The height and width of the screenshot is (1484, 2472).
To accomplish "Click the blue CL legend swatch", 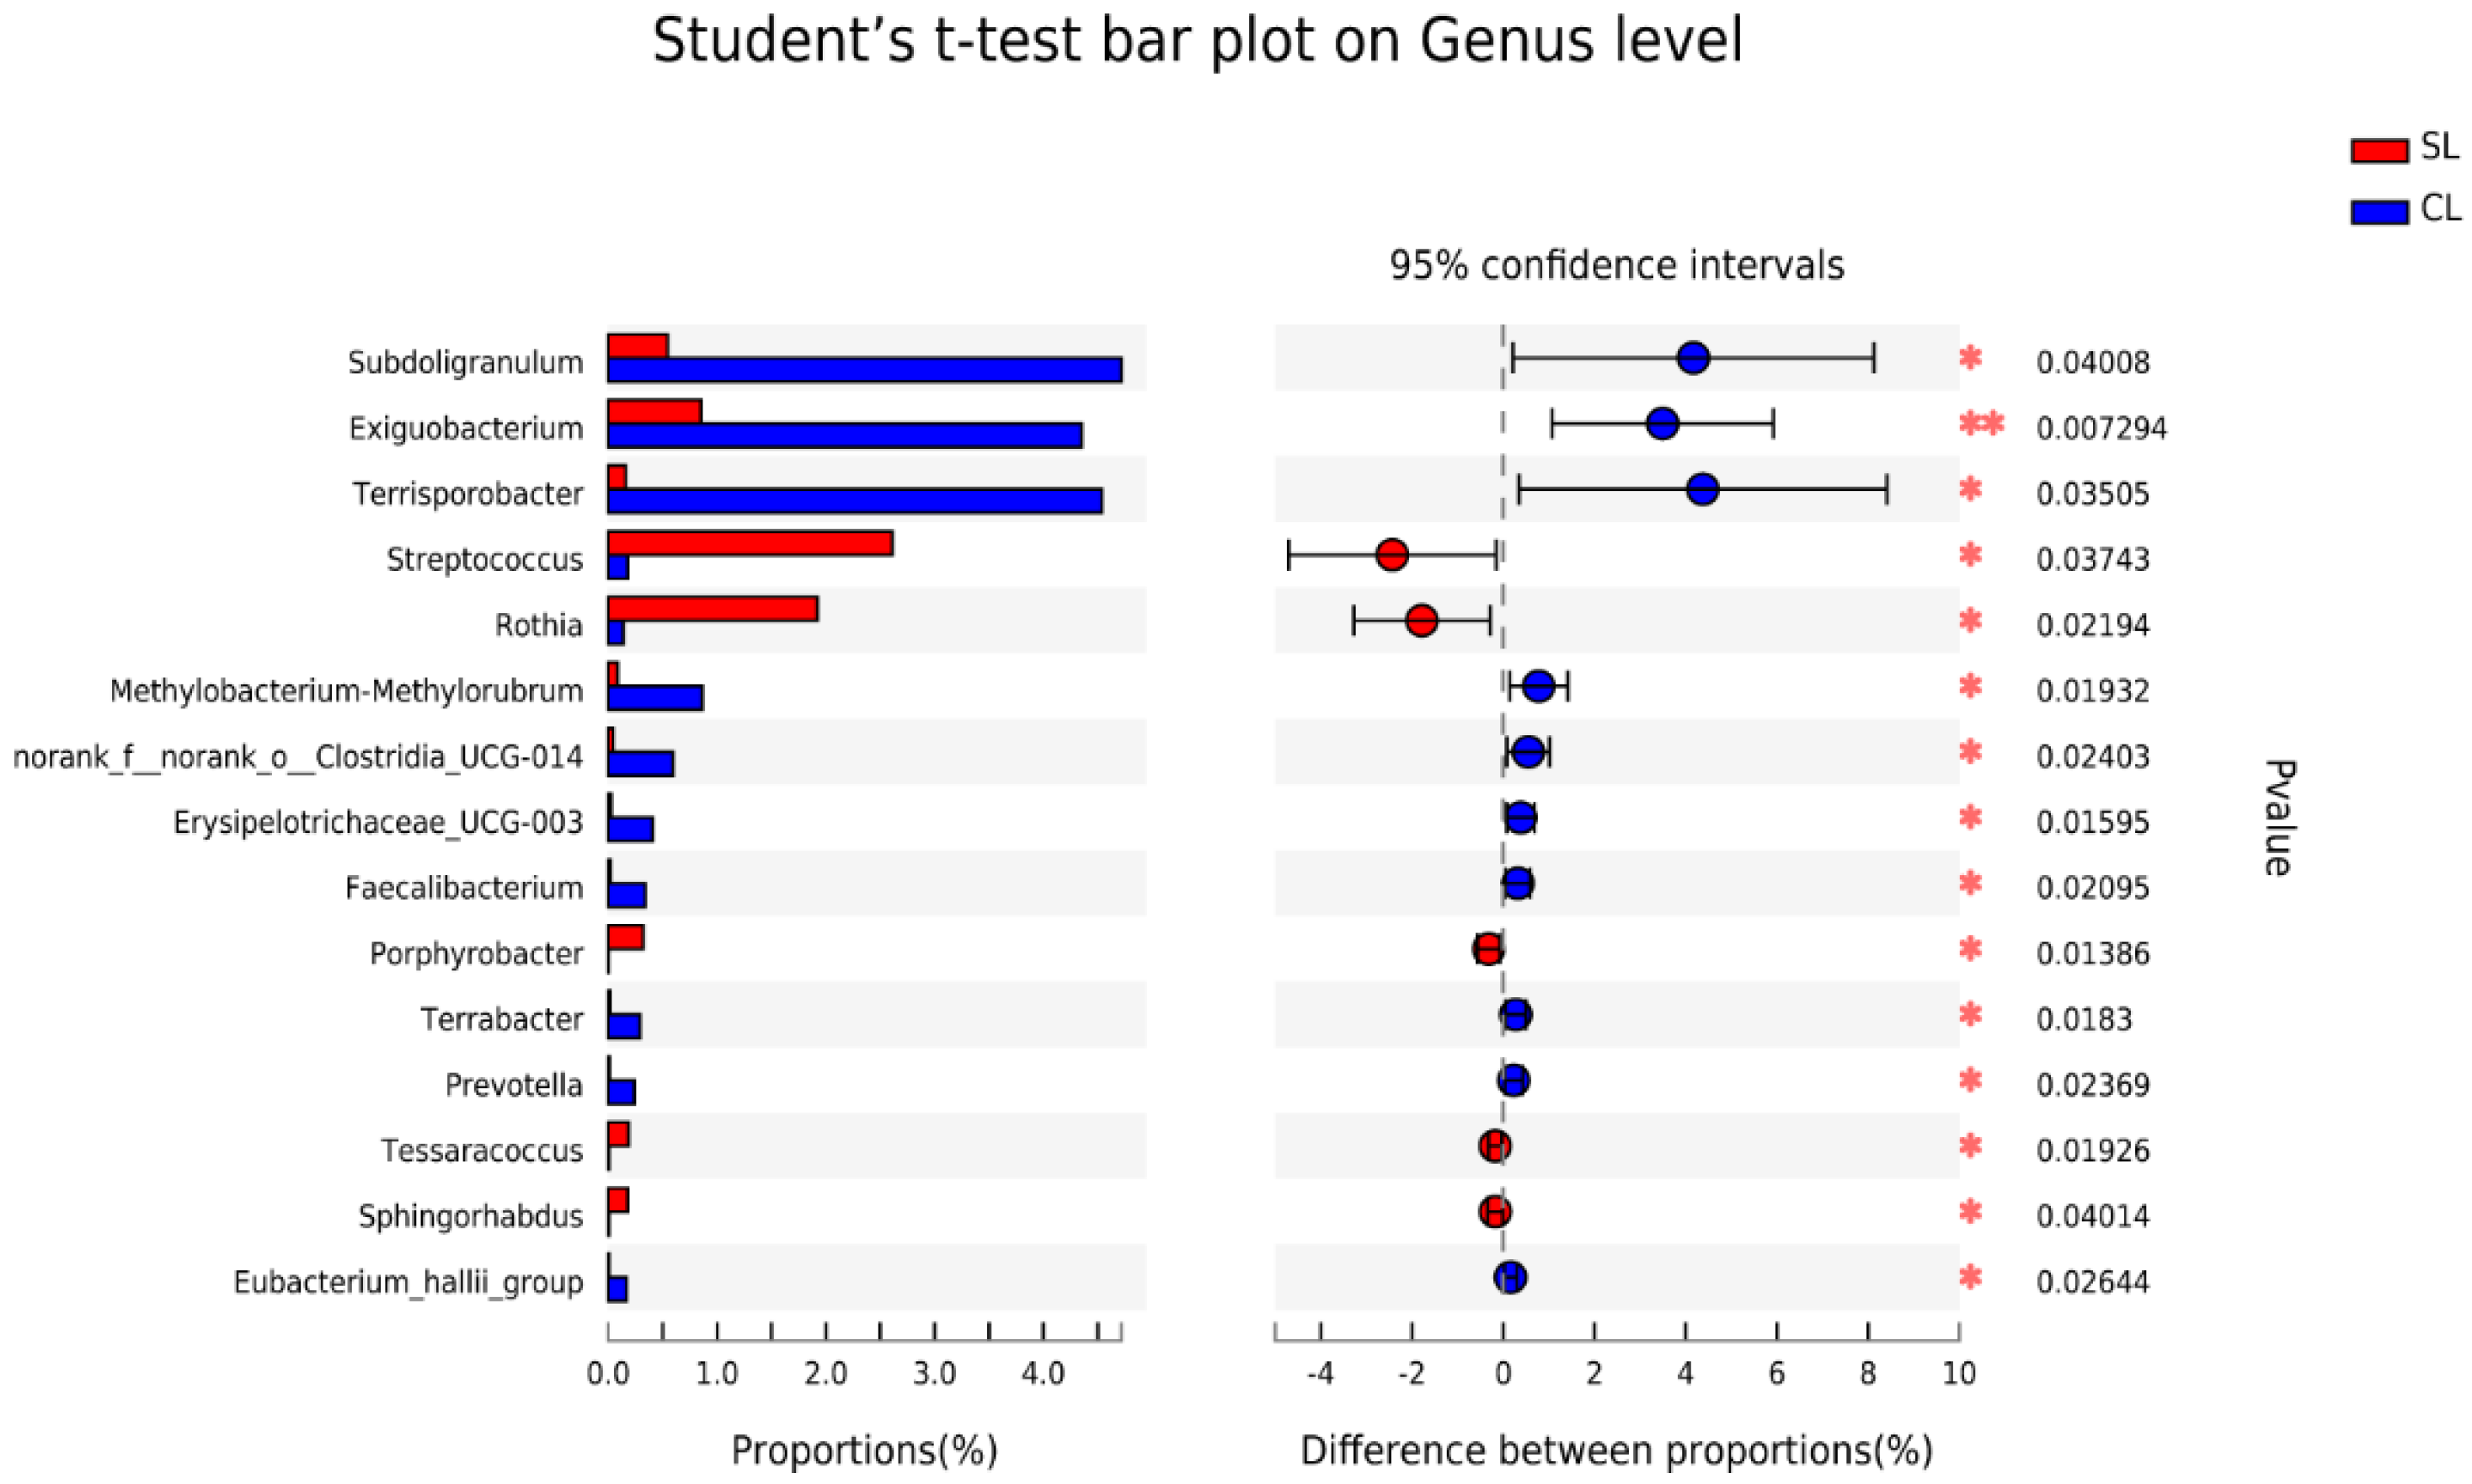I will 2379,213.
